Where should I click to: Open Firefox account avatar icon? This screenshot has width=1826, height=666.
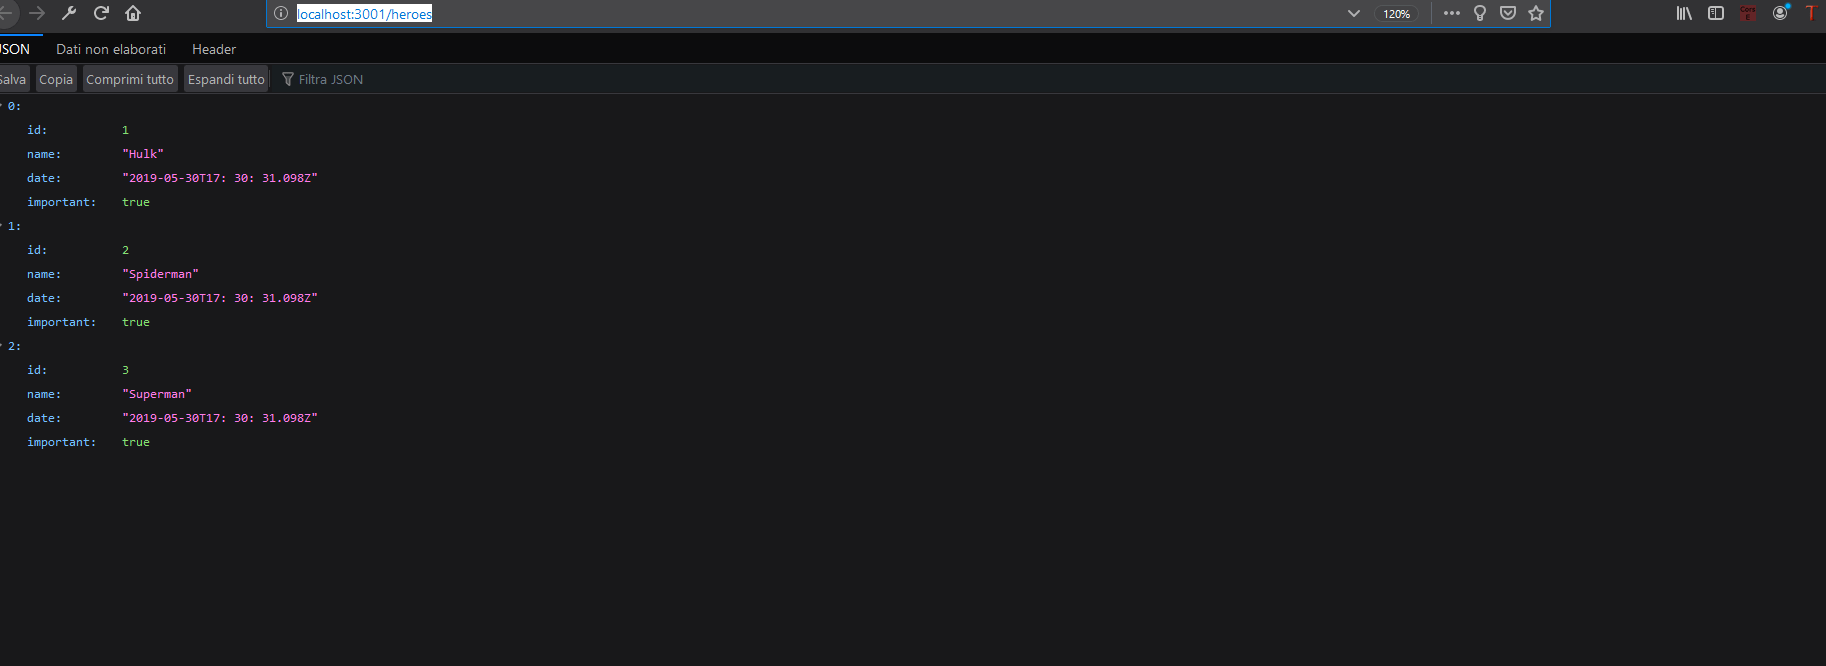click(1780, 13)
